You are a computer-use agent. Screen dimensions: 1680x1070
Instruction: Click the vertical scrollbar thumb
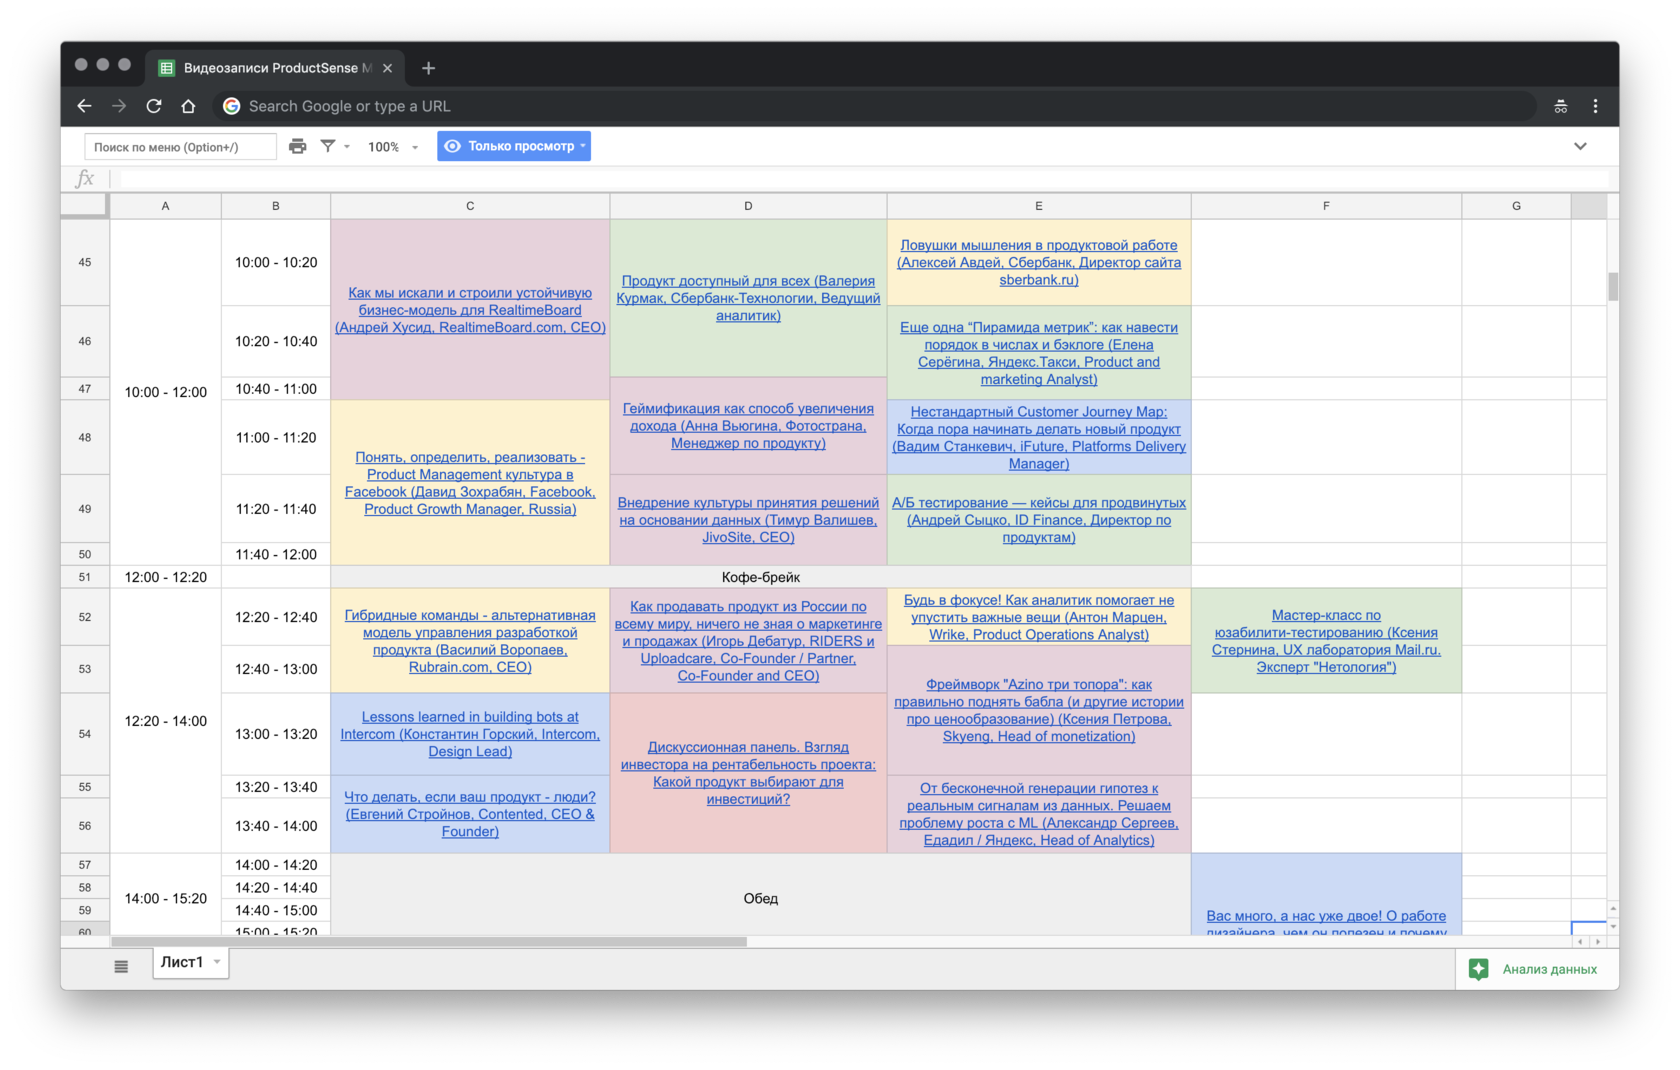click(1613, 286)
